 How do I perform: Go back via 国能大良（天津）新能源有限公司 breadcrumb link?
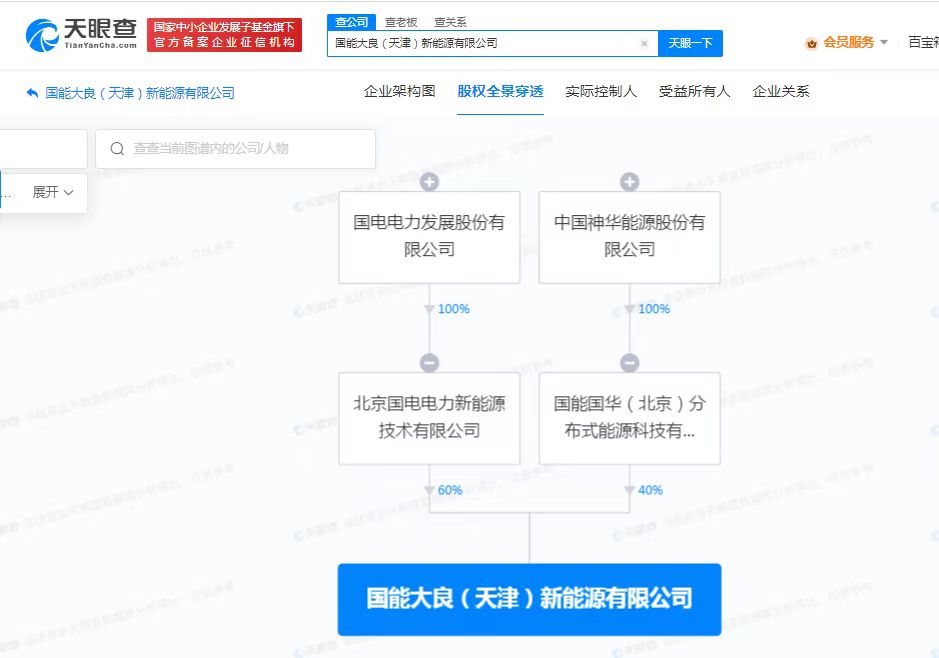pyautogui.click(x=140, y=93)
